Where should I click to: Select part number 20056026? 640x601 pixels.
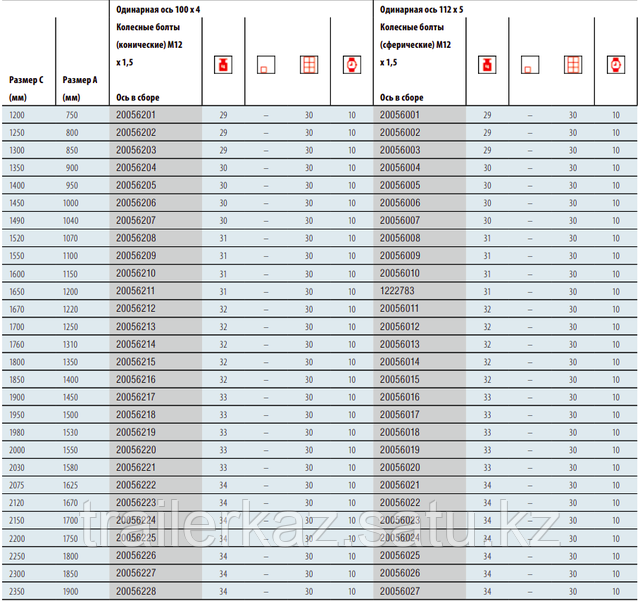click(x=400, y=573)
